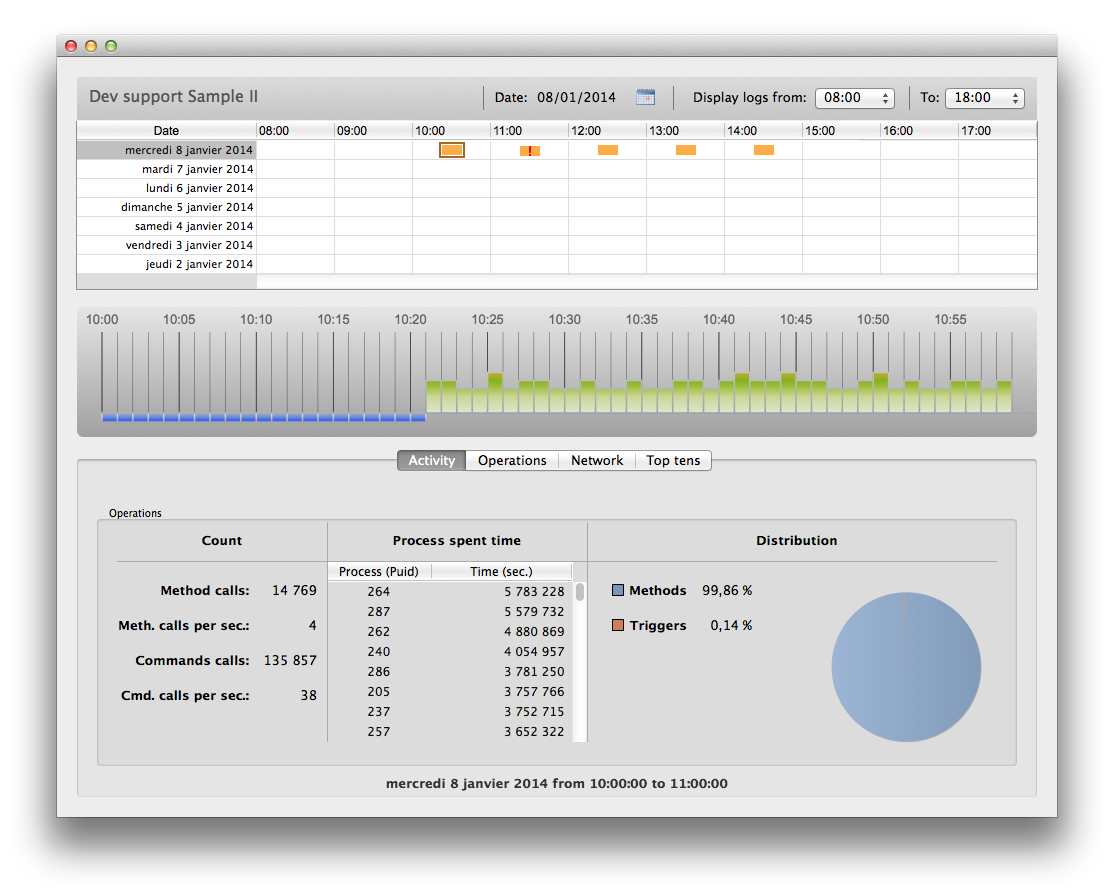Open the Network tab
Screen dimensions: 1114x896
pos(597,460)
